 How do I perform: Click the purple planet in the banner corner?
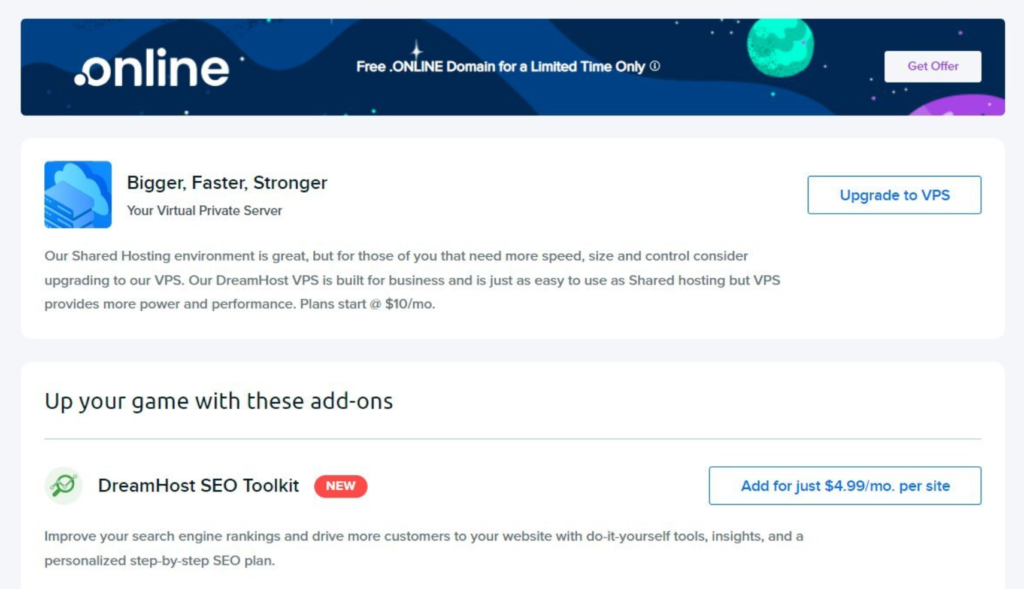click(957, 106)
